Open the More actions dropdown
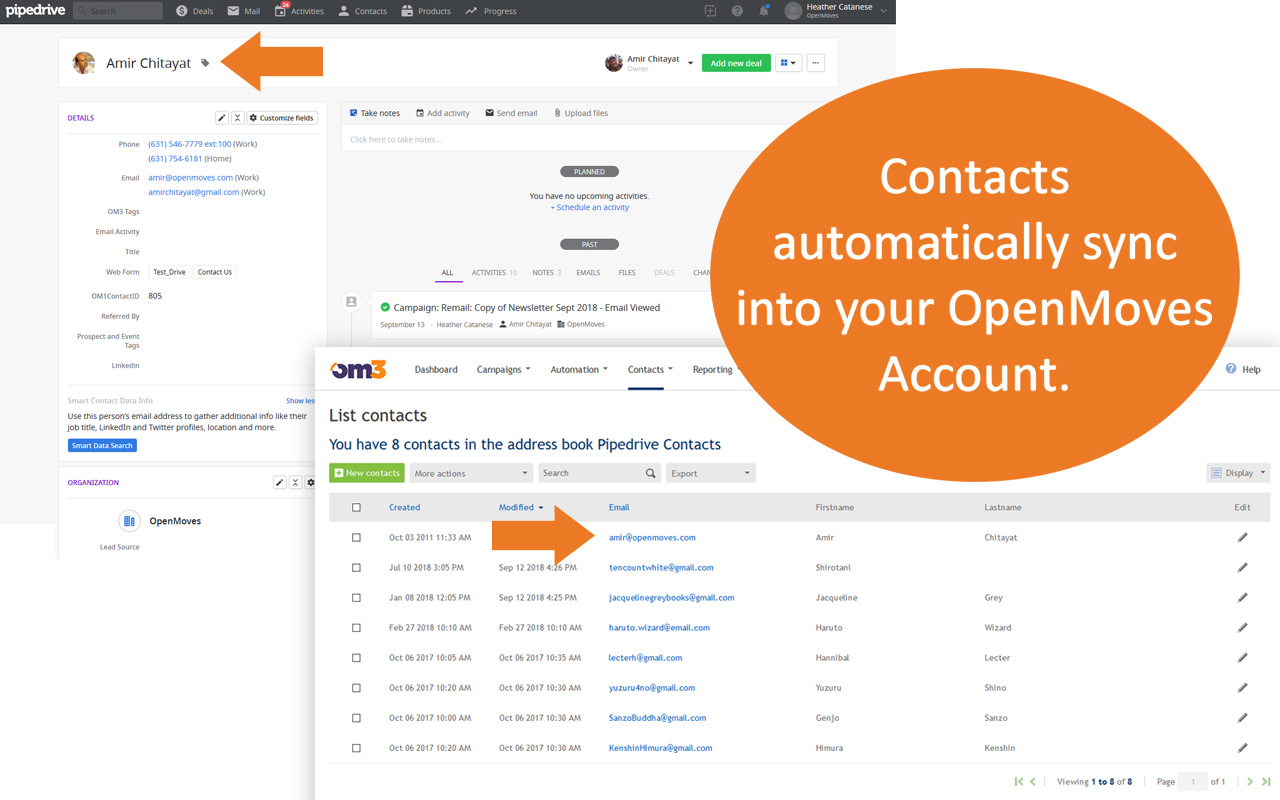 [470, 472]
